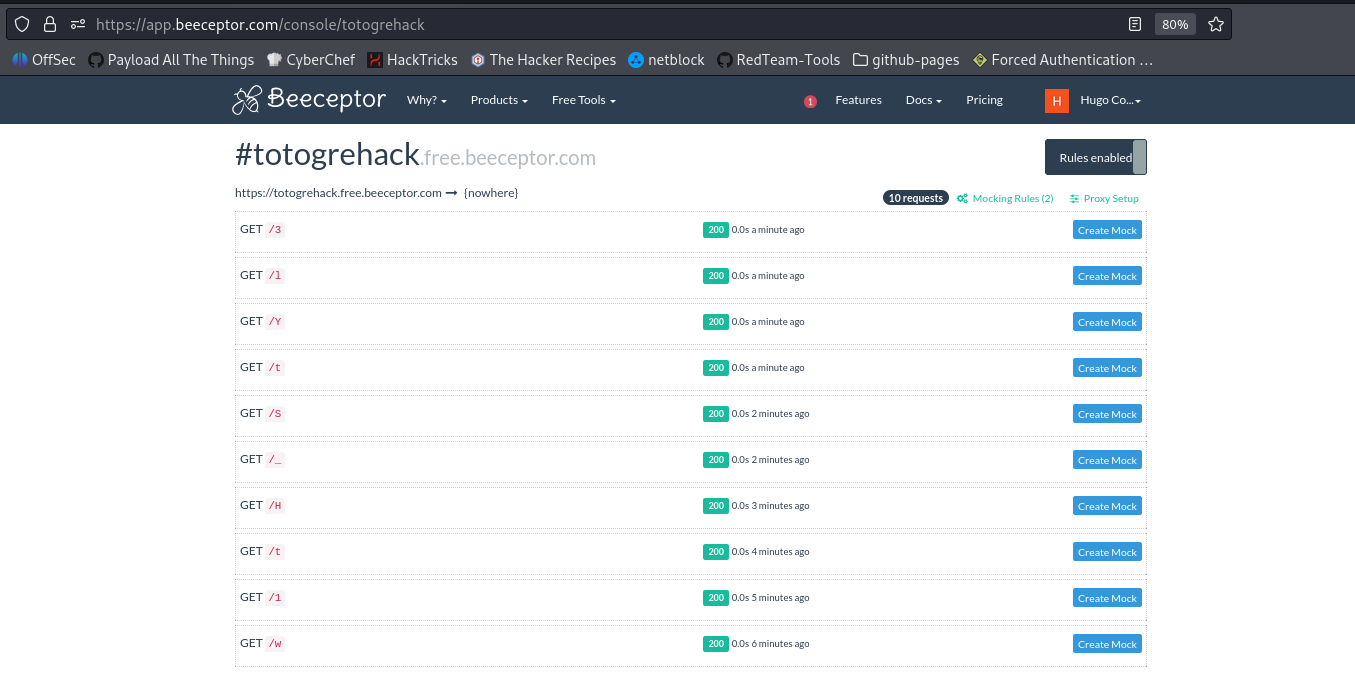Image resolution: width=1355 pixels, height=687 pixels.
Task: Click the "6 minutes ago" timestamp
Action: coord(780,644)
